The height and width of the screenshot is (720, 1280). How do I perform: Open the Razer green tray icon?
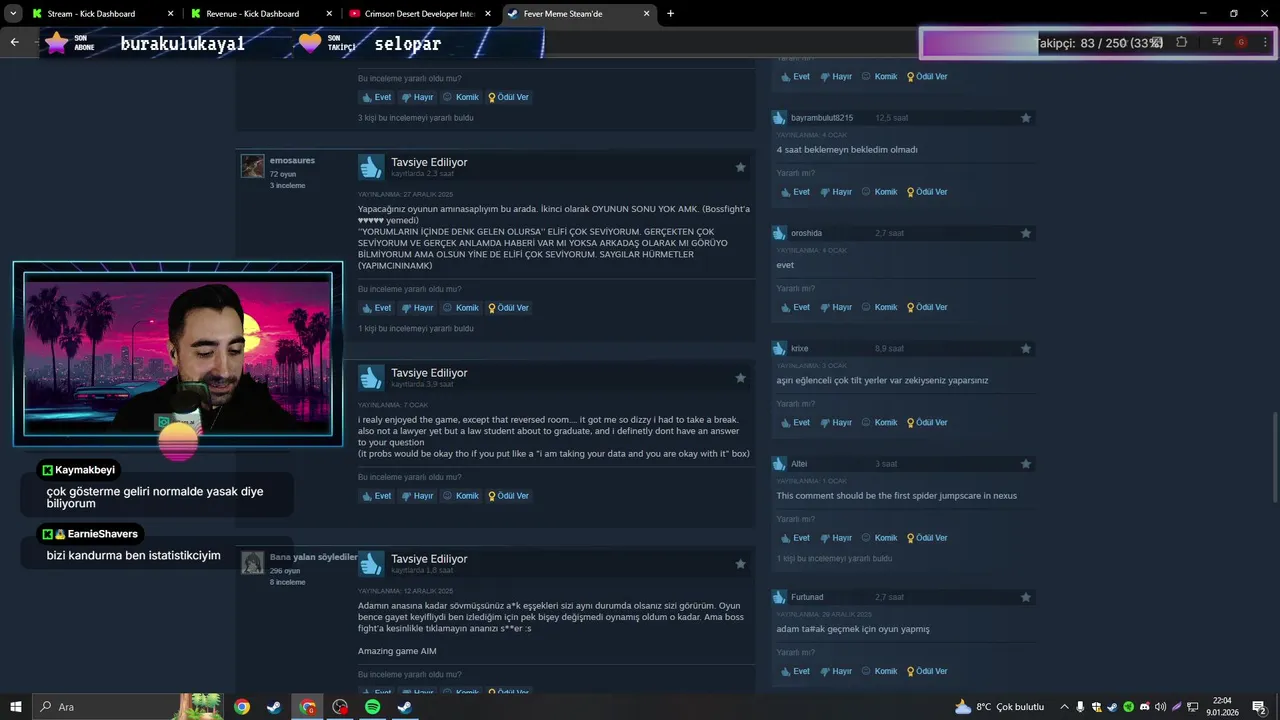[1128, 707]
